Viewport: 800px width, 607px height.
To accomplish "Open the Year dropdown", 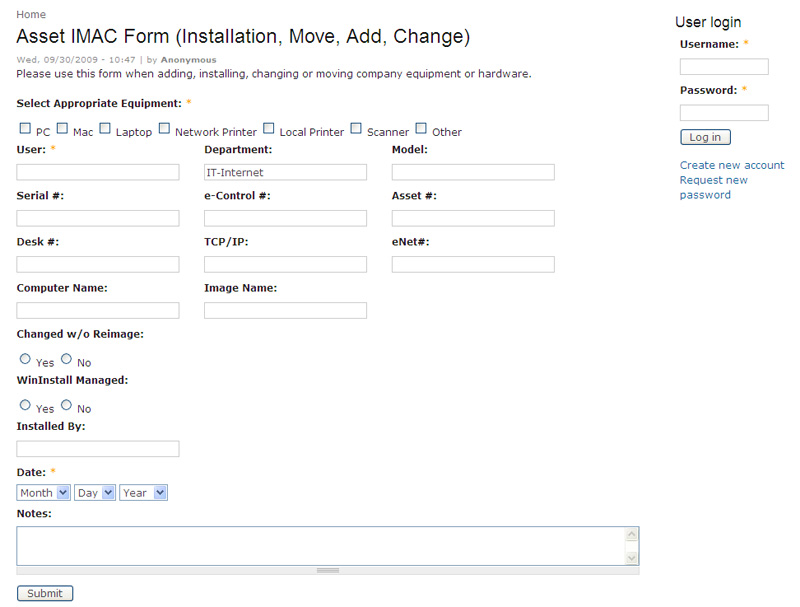I will click(x=143, y=493).
